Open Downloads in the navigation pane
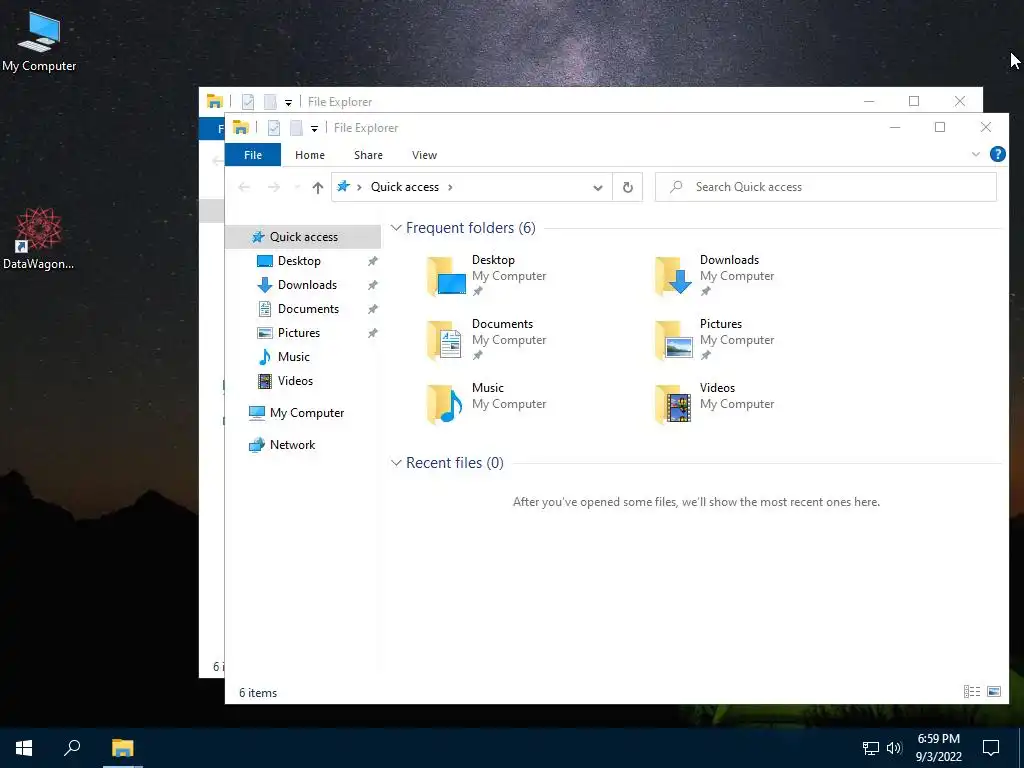The image size is (1024, 768). (307, 285)
